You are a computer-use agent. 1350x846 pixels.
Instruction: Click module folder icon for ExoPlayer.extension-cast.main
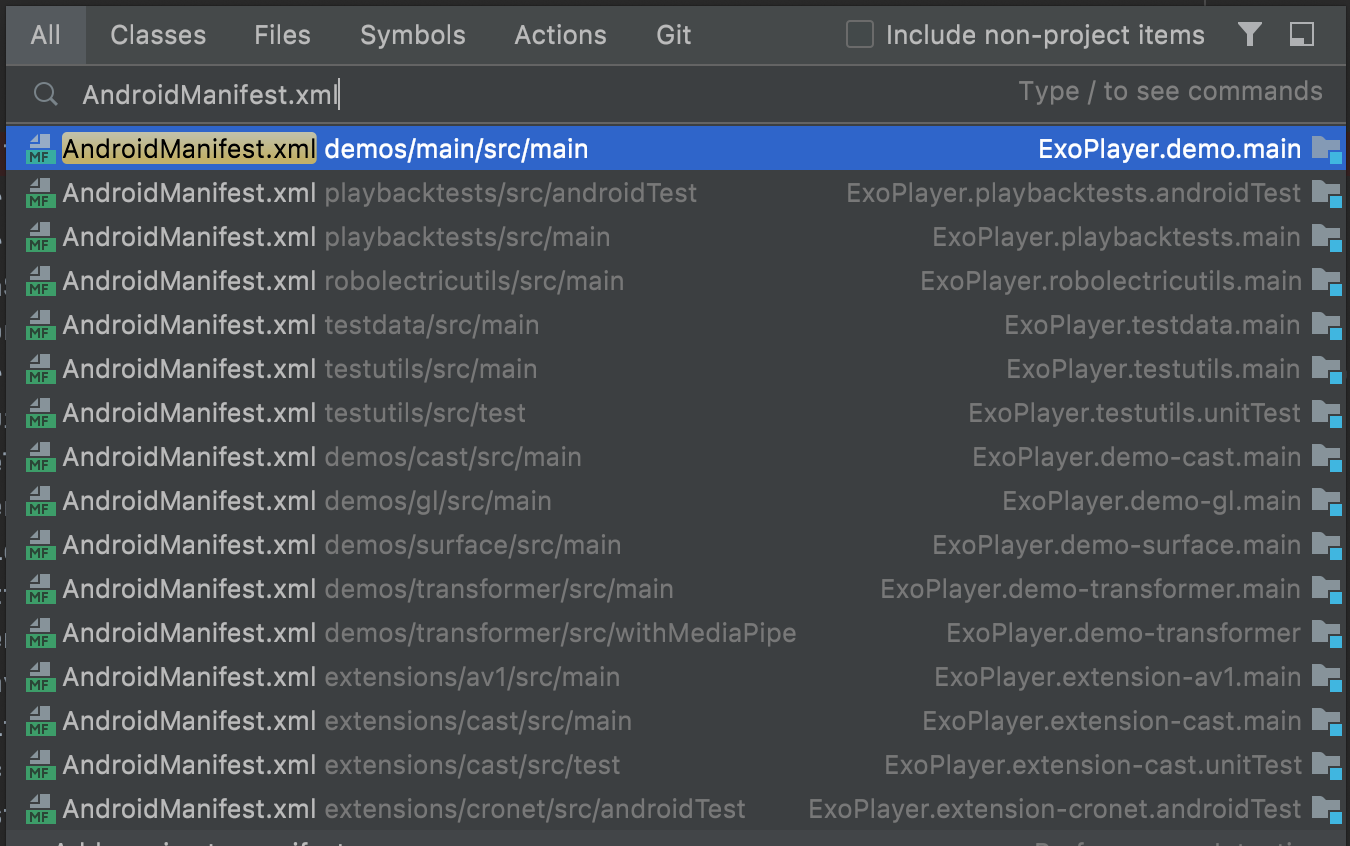1326,722
